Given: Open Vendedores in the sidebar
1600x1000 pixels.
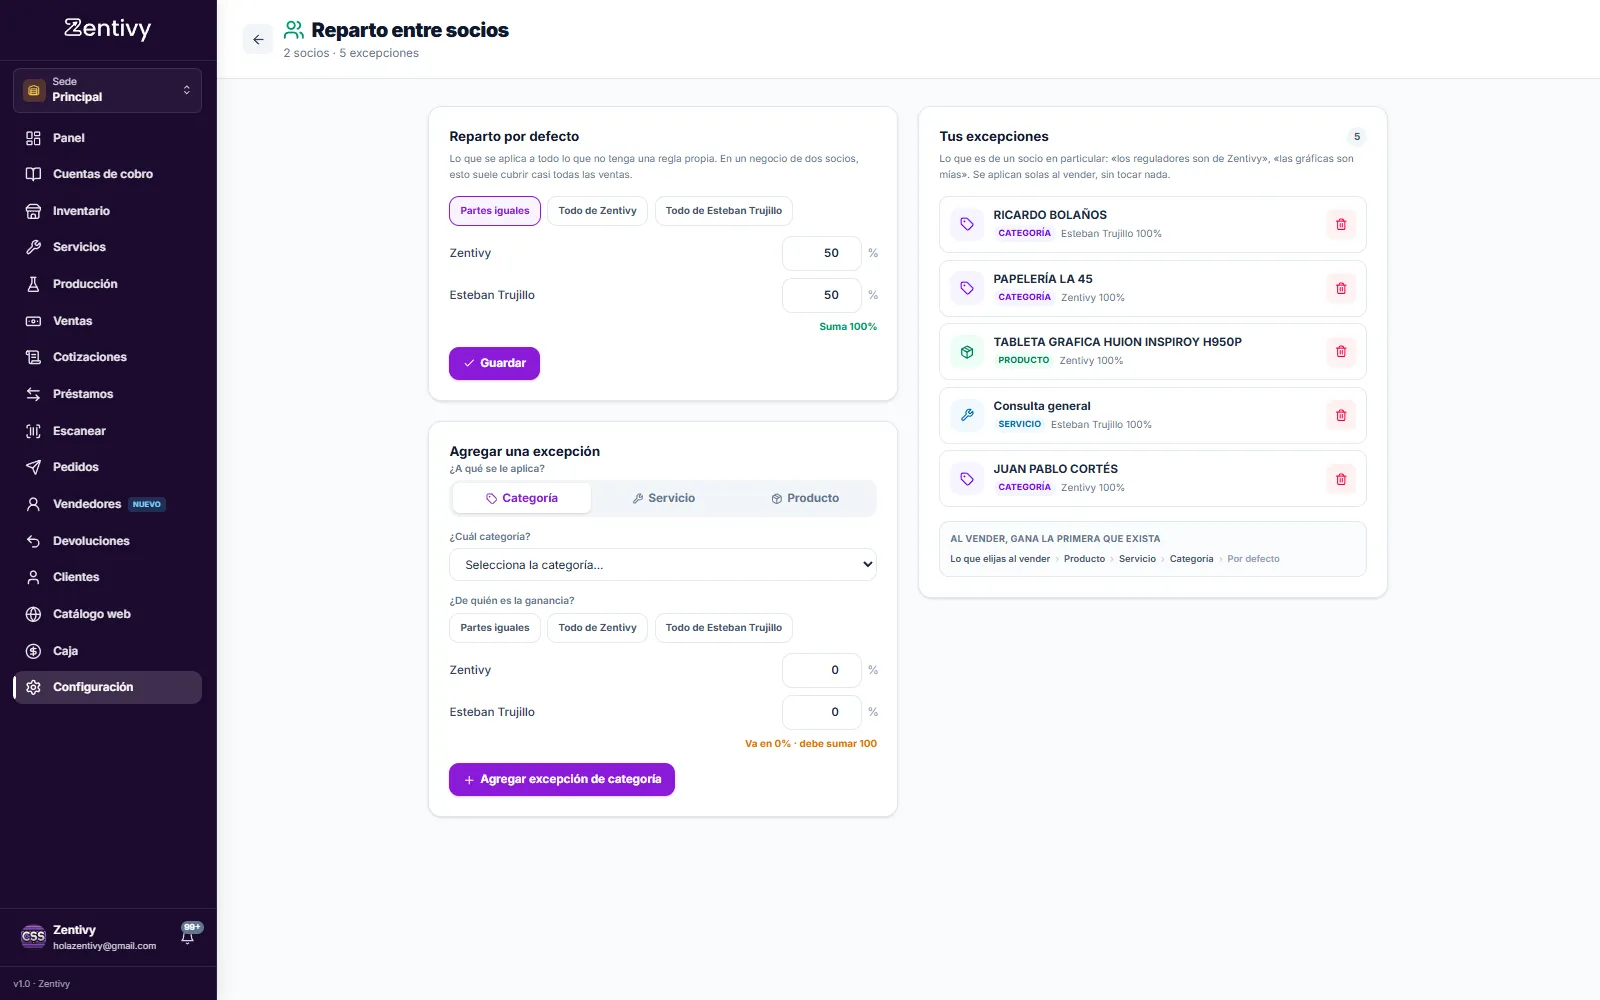Looking at the screenshot, I should point(107,504).
